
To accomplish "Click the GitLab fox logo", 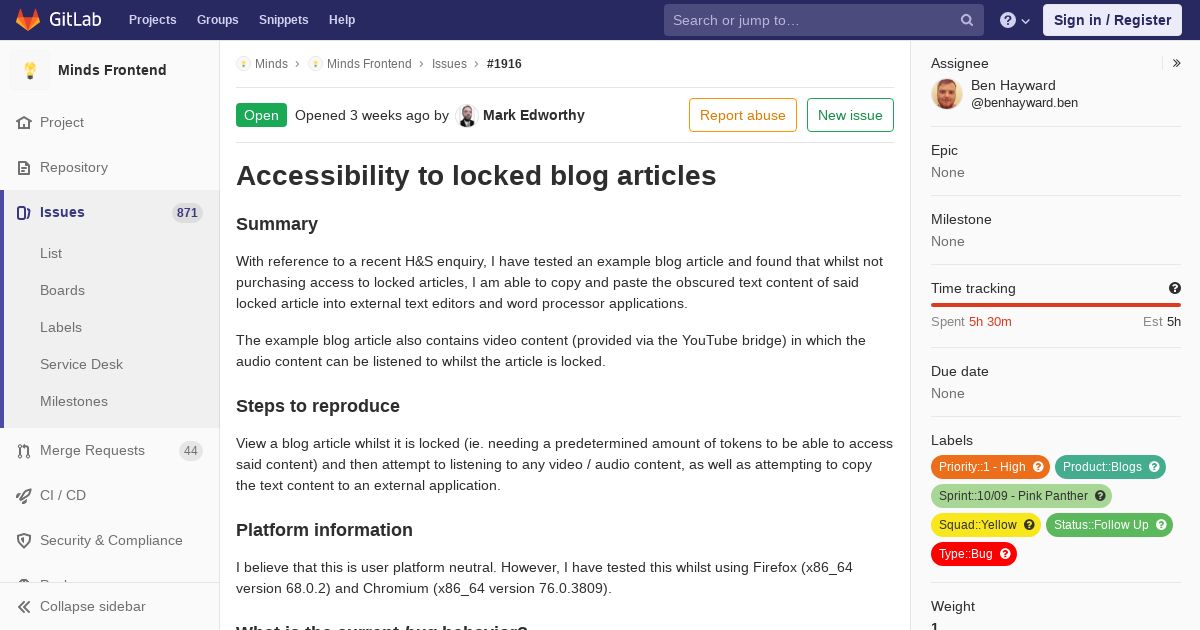I will (x=28, y=20).
